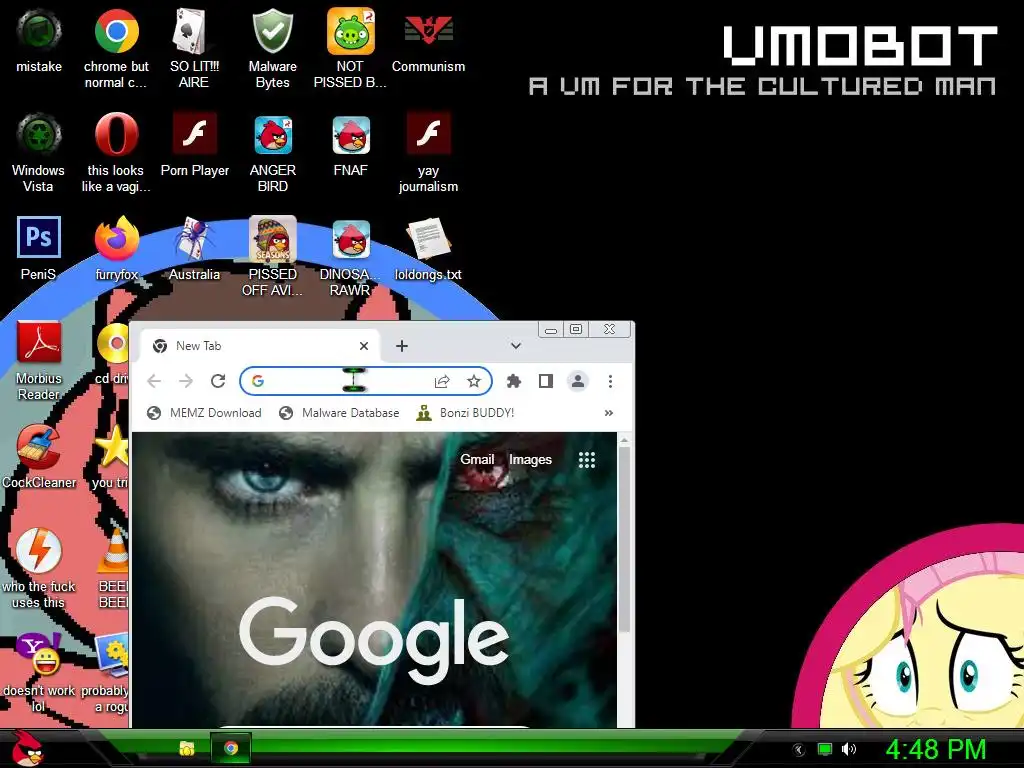This screenshot has width=1024, height=768.
Task: Click the Chrome page vertical scrollbar
Action: coord(624,539)
